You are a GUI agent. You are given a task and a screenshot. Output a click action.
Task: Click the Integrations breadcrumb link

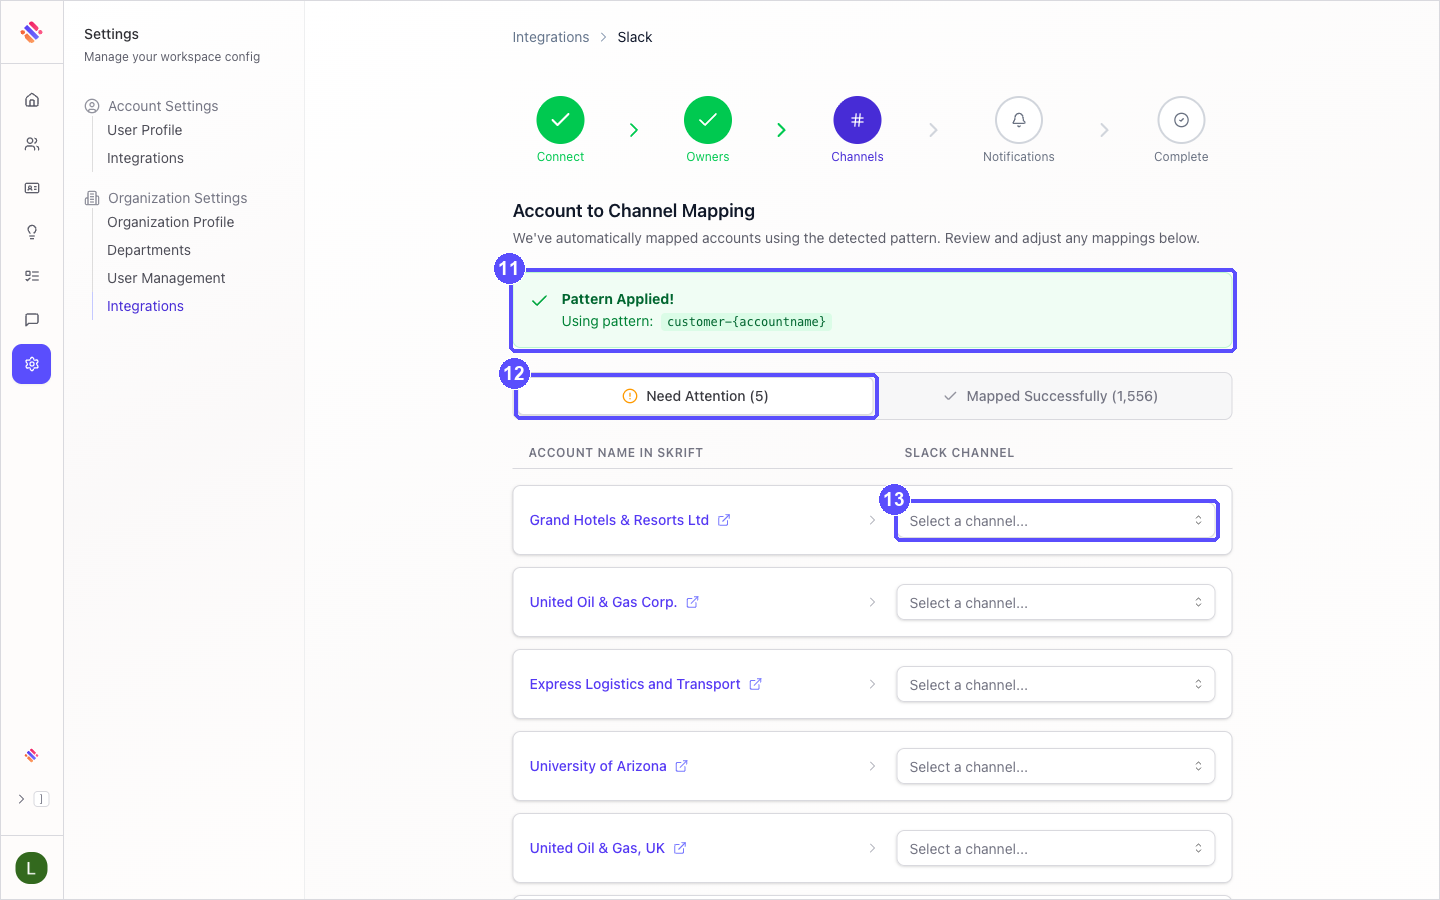pyautogui.click(x=551, y=37)
